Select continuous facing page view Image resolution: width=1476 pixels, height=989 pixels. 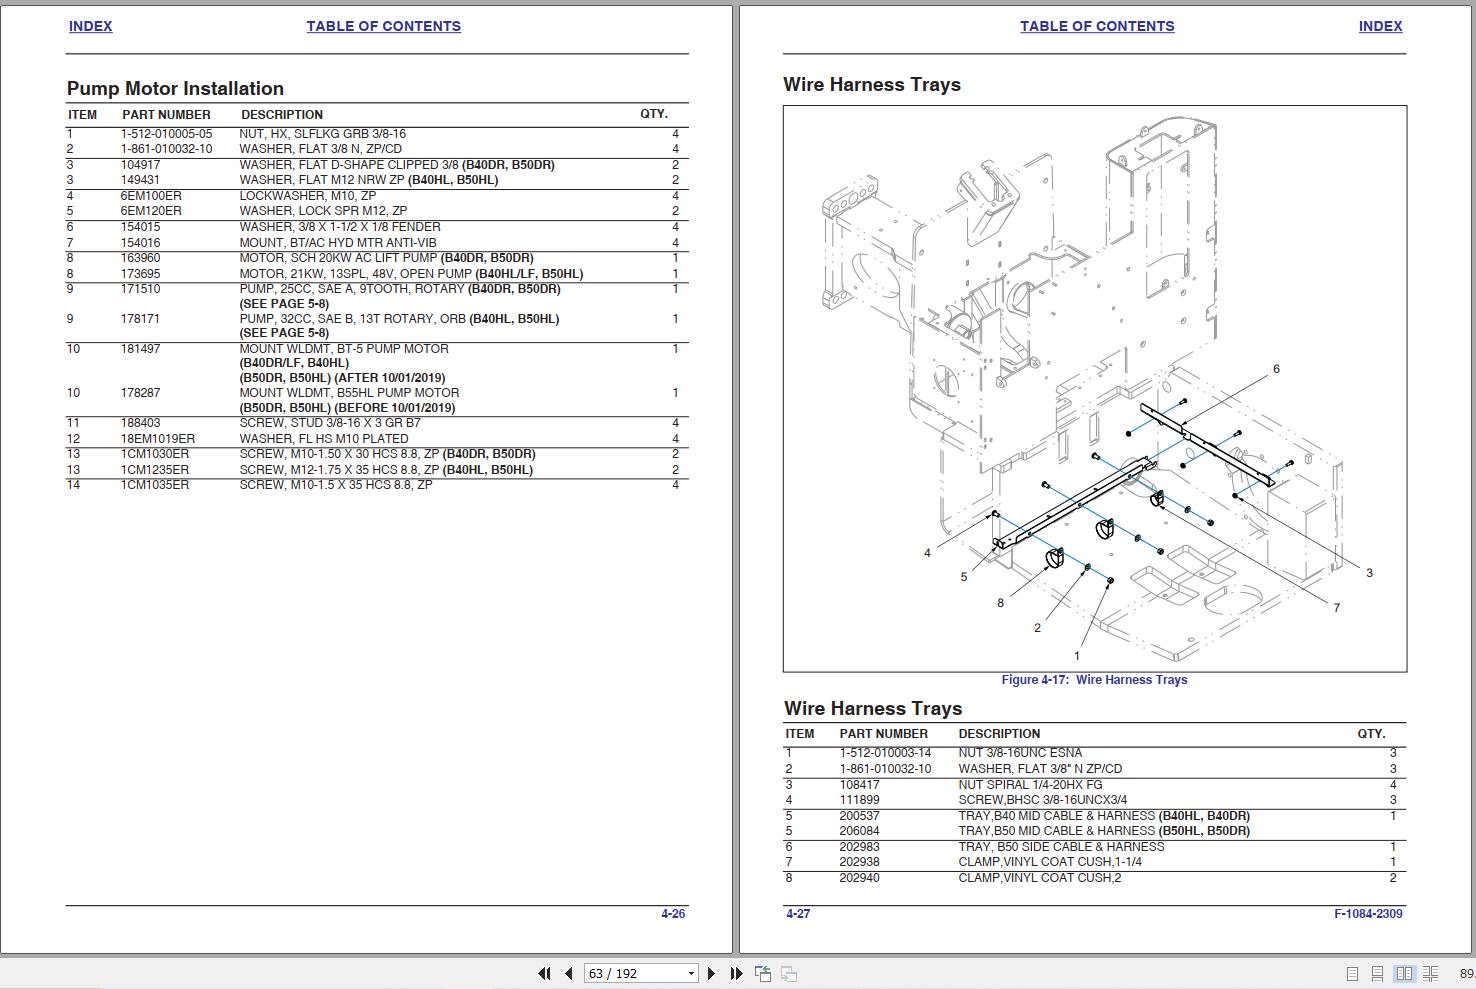click(x=1431, y=973)
